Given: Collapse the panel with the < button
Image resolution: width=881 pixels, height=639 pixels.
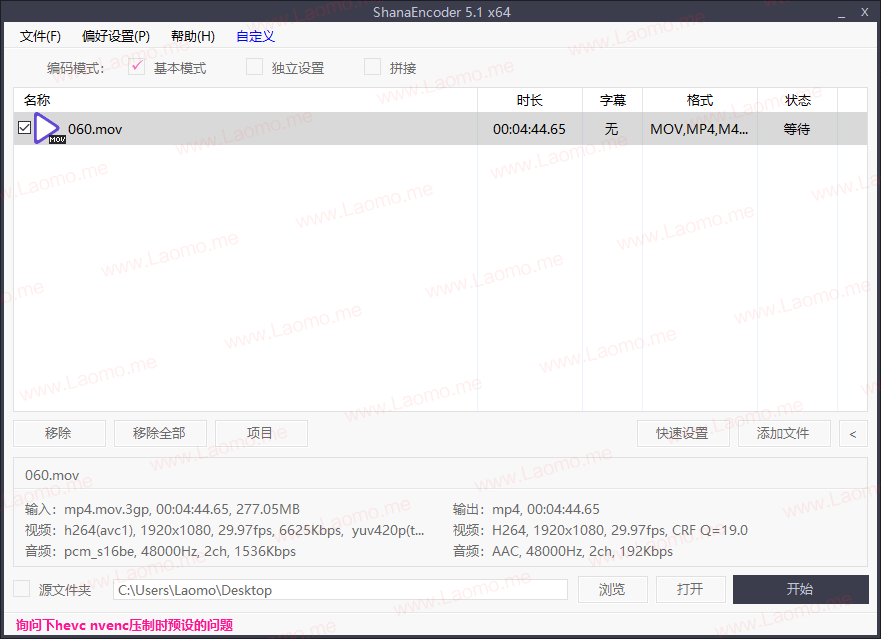Looking at the screenshot, I should point(853,433).
